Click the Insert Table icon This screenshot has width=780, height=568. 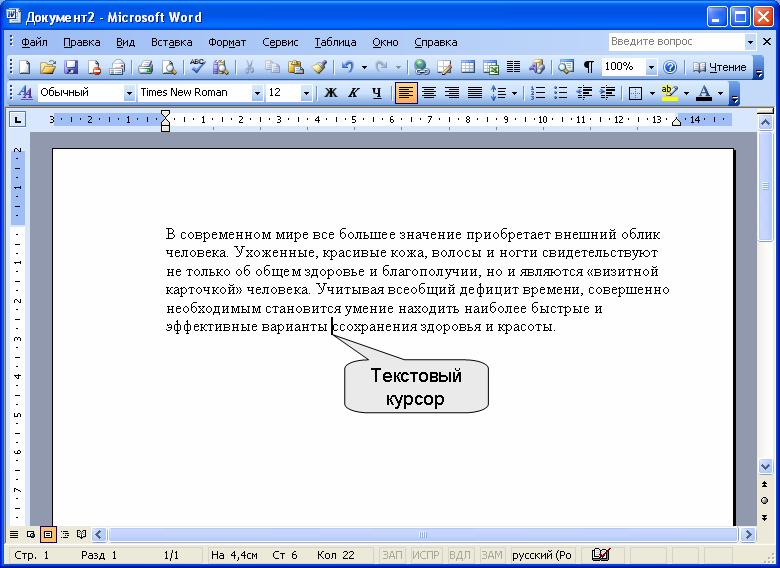(x=468, y=67)
